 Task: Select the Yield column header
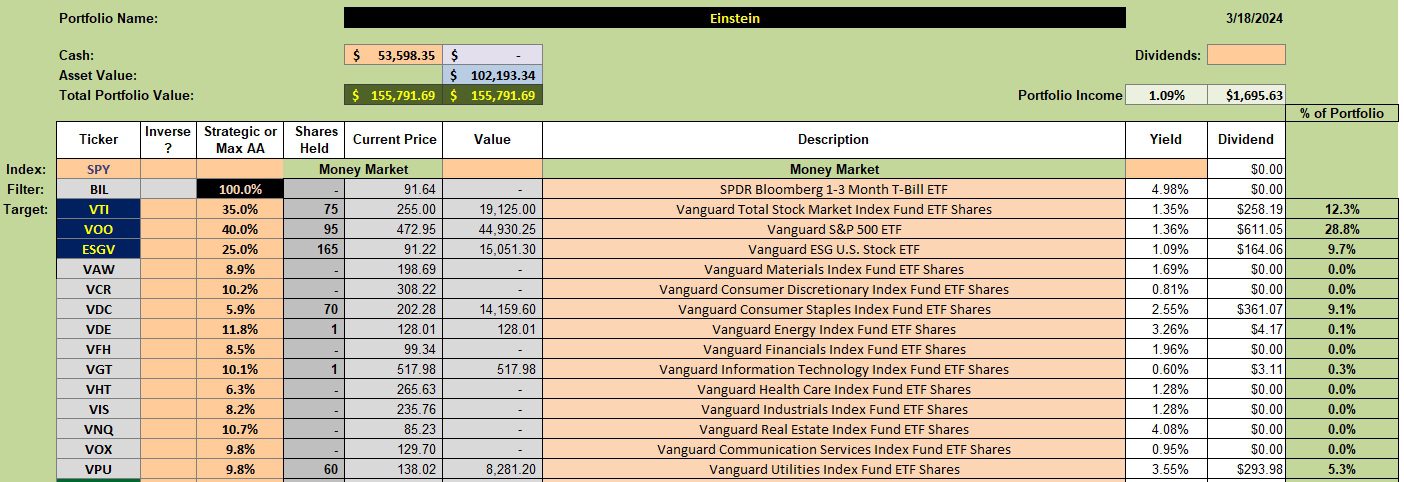click(1165, 140)
